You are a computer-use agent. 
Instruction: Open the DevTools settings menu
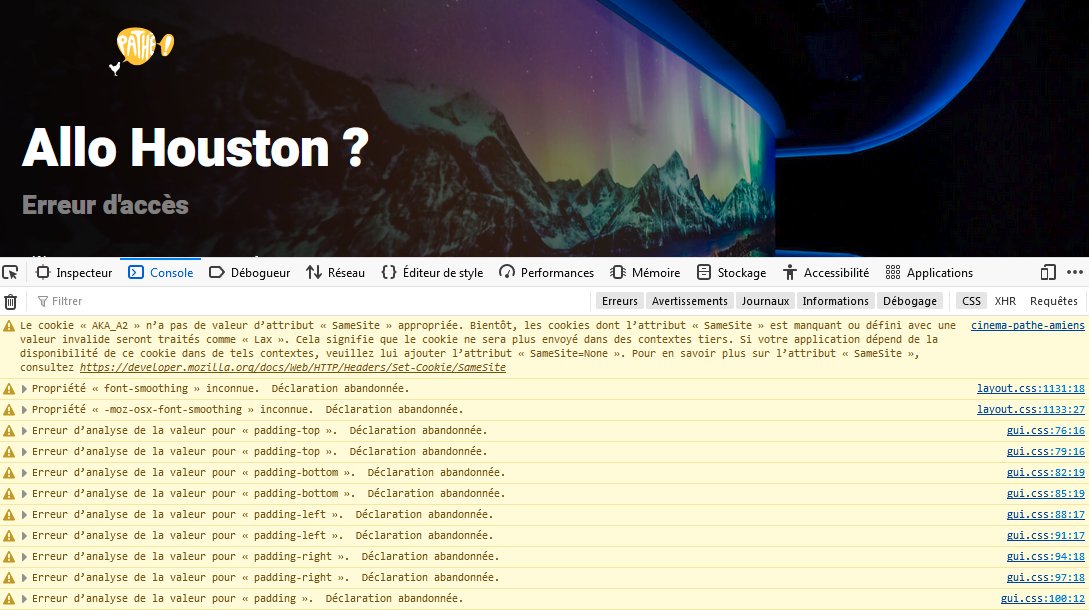click(1075, 272)
